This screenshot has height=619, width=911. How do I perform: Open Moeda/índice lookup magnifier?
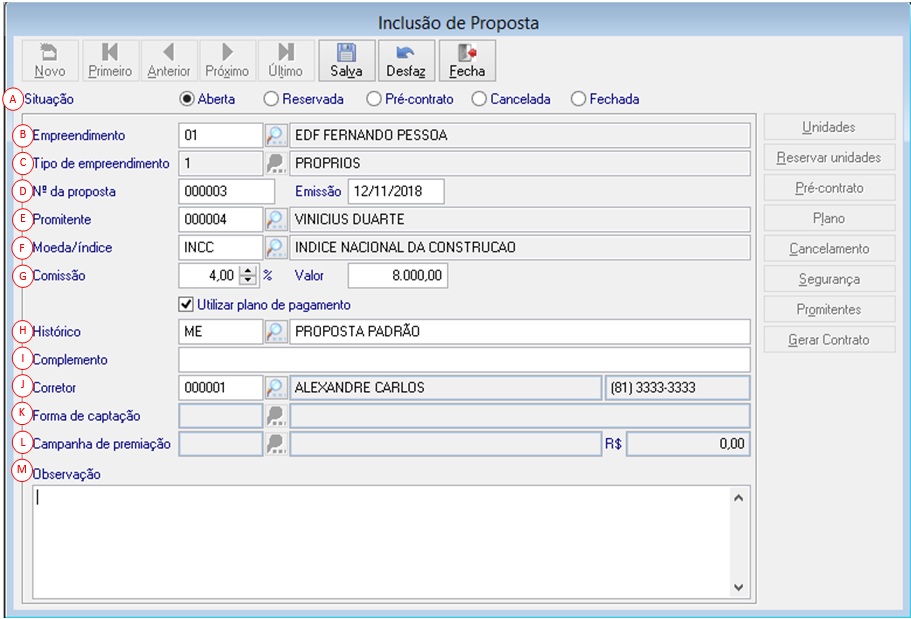coord(276,248)
